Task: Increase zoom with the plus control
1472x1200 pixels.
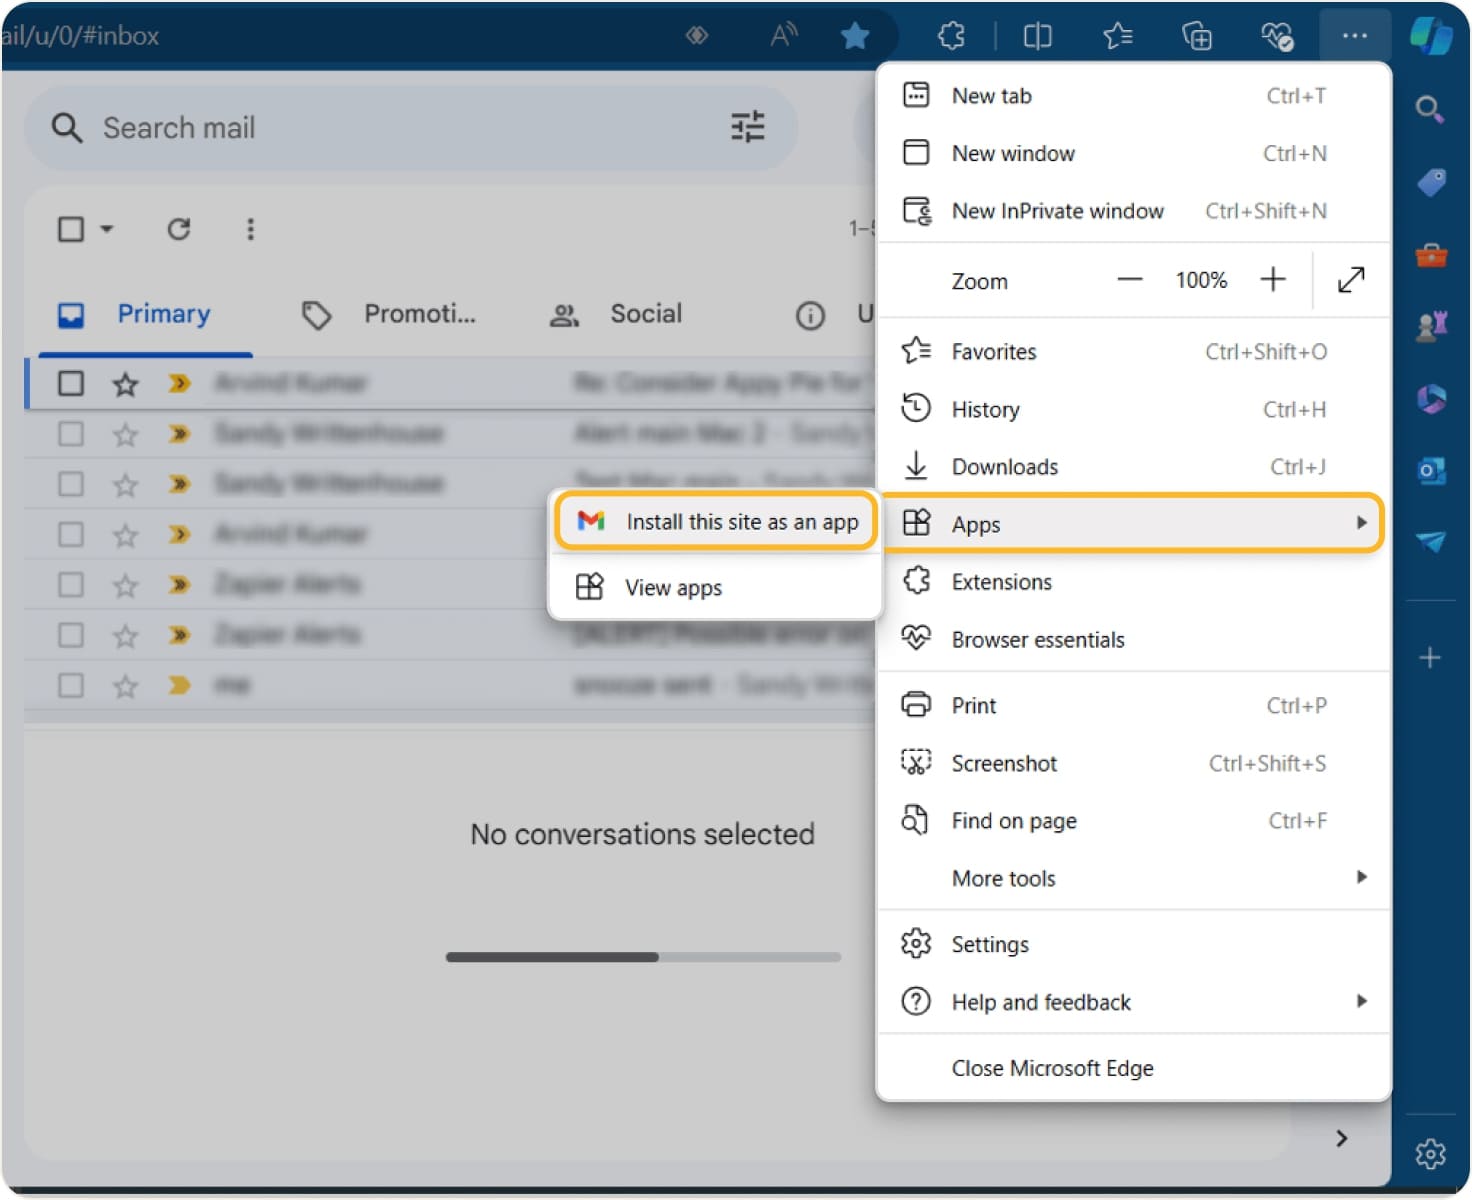Action: pos(1272,280)
